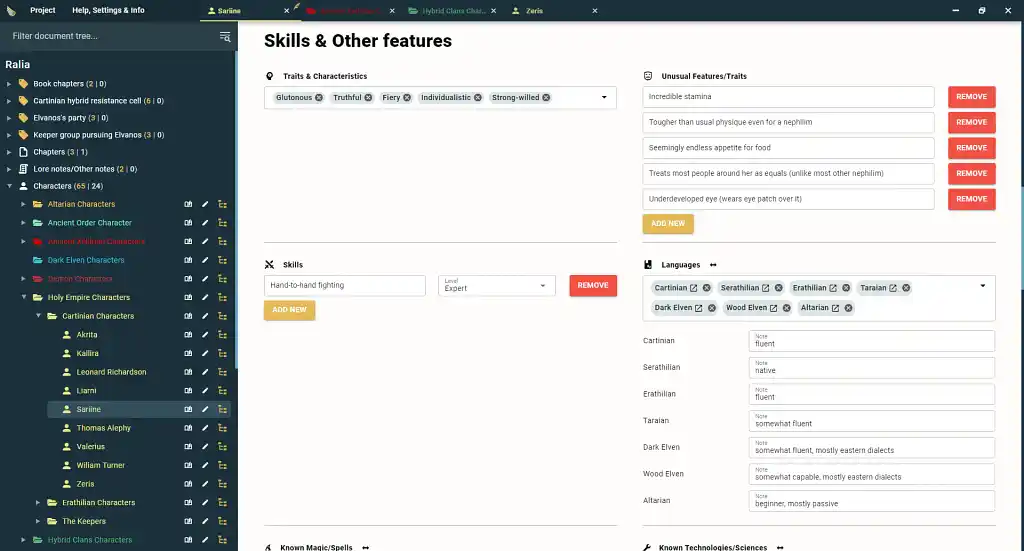Click the edit pencil for Altarian Characters
The width and height of the screenshot is (1024, 551).
coord(205,204)
